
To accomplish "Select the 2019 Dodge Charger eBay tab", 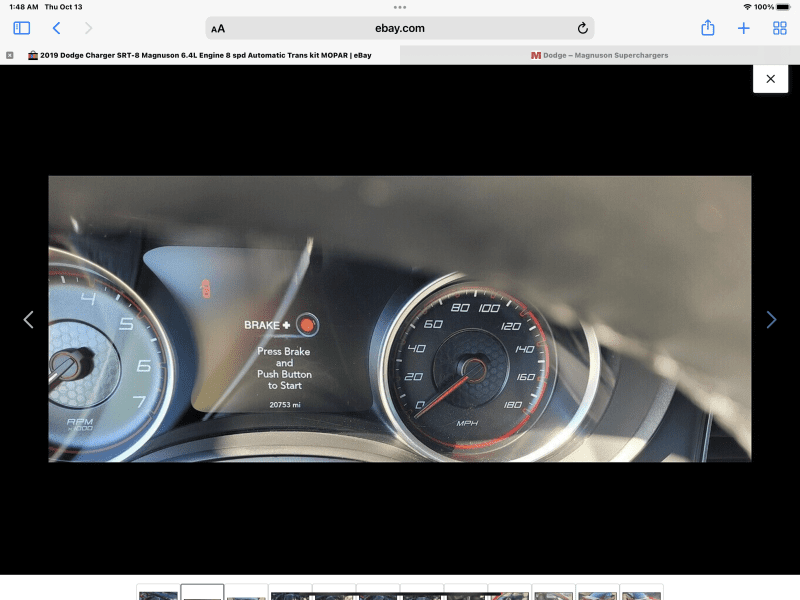I will click(x=200, y=55).
